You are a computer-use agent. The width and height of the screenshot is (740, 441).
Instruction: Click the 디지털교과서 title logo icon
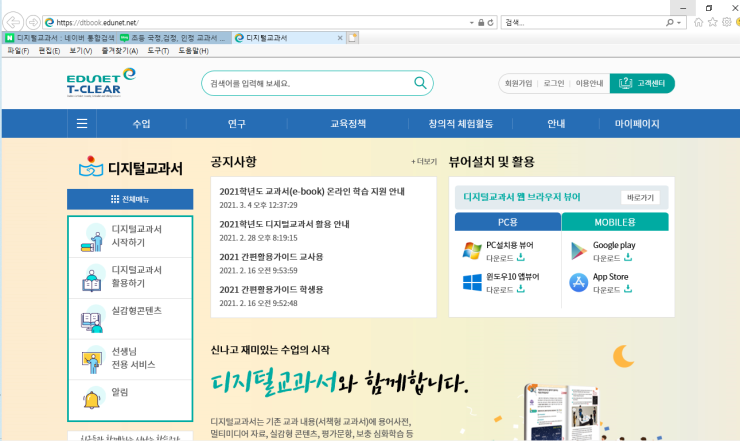click(x=91, y=166)
